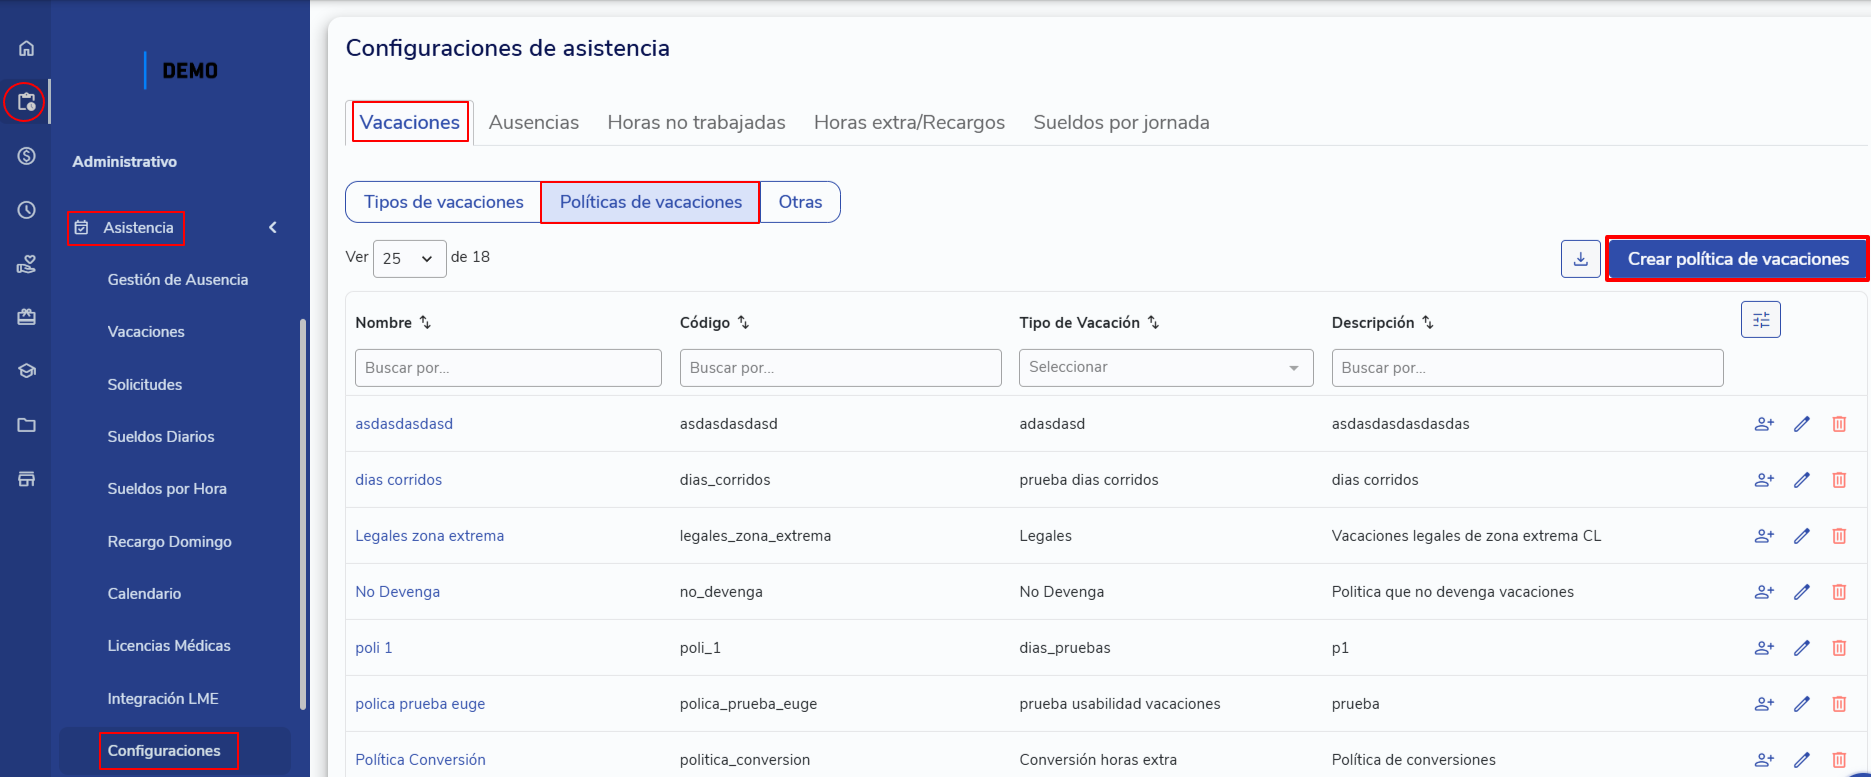This screenshot has height=777, width=1871.
Task: Collapse the Asistencia menu chevron
Action: [x=273, y=228]
